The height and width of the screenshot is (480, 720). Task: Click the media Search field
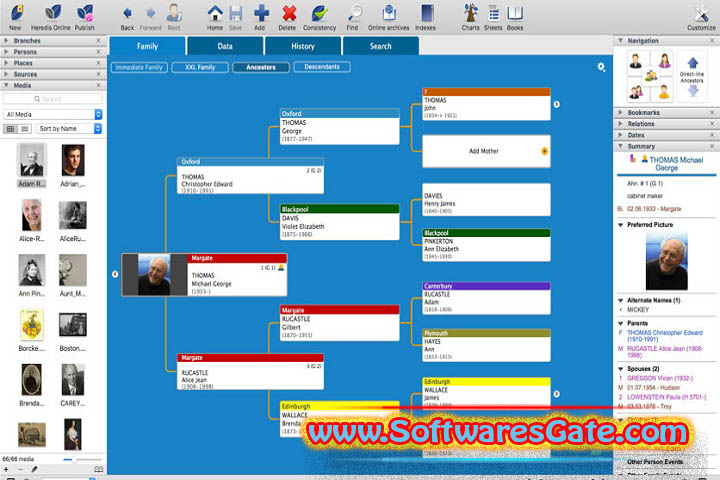(x=52, y=99)
